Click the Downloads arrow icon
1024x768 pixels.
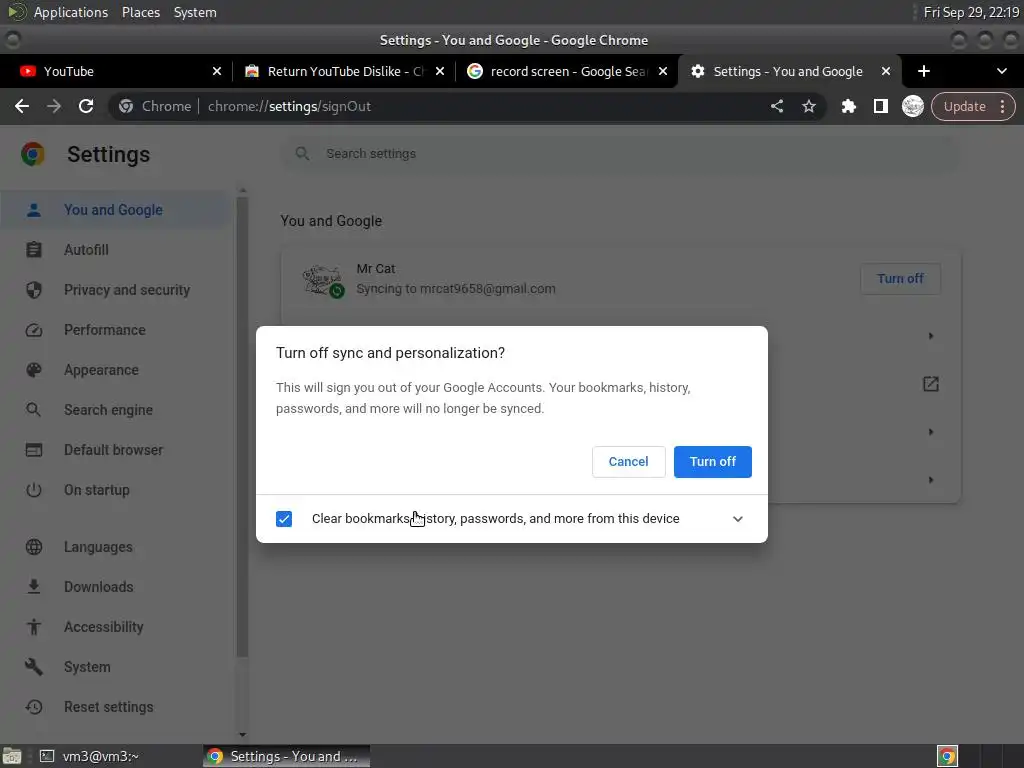(x=33, y=586)
